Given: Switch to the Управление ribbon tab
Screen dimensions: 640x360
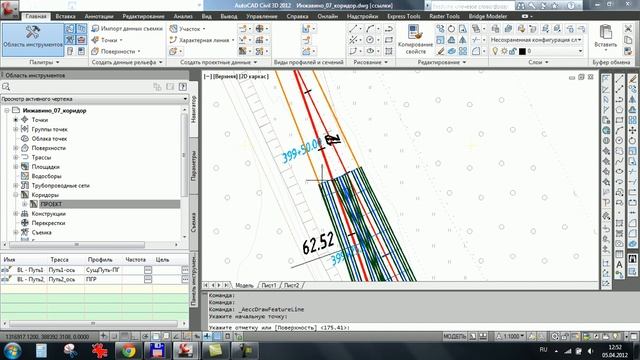Looking at the screenshot, I should pos(262,16).
